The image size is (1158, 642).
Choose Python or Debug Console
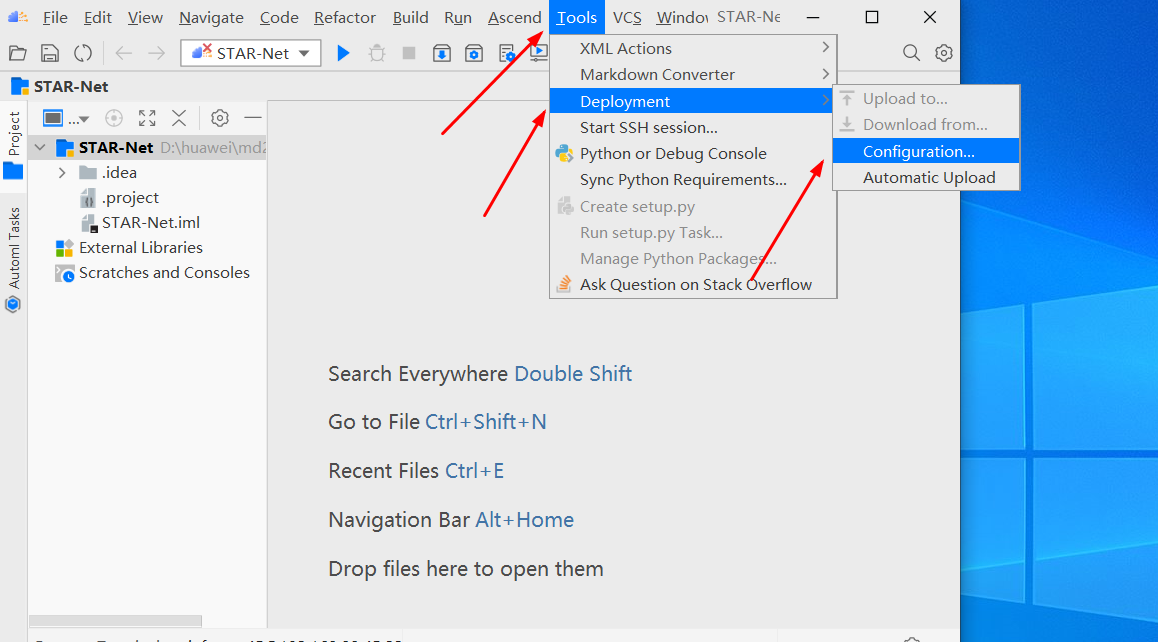tap(693, 154)
